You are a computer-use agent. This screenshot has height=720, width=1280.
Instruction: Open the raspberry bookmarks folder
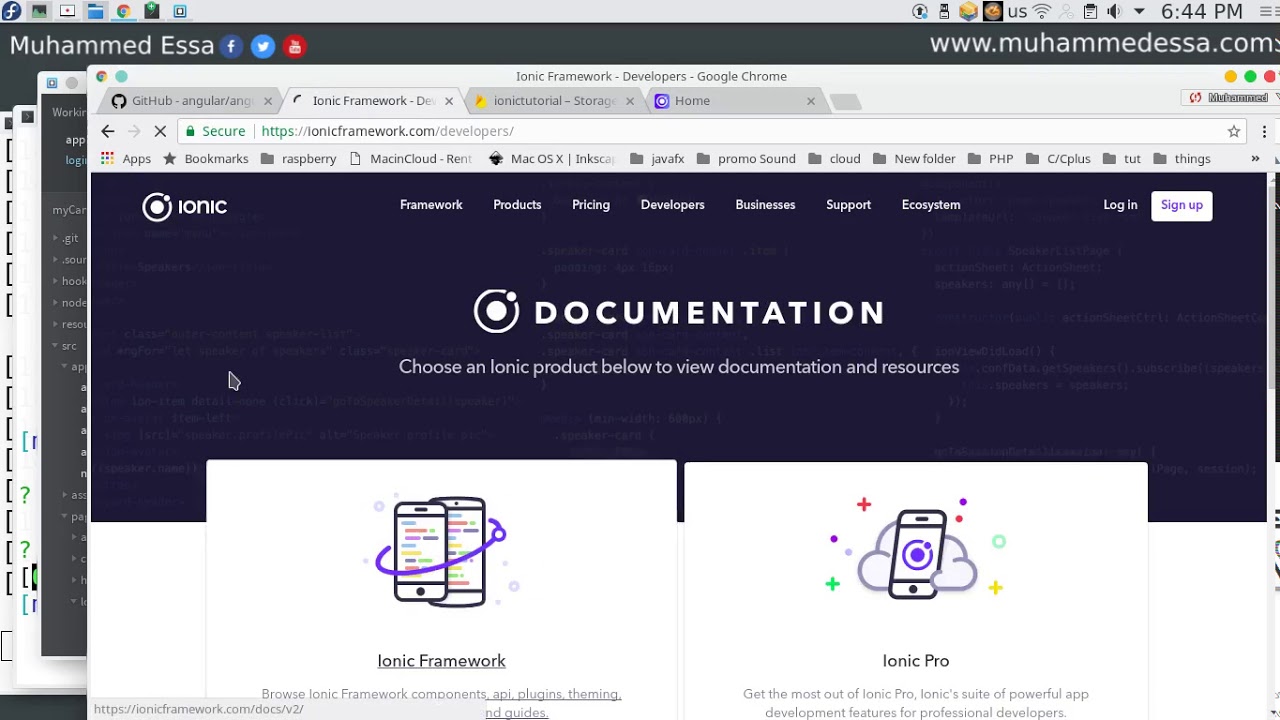click(x=298, y=158)
